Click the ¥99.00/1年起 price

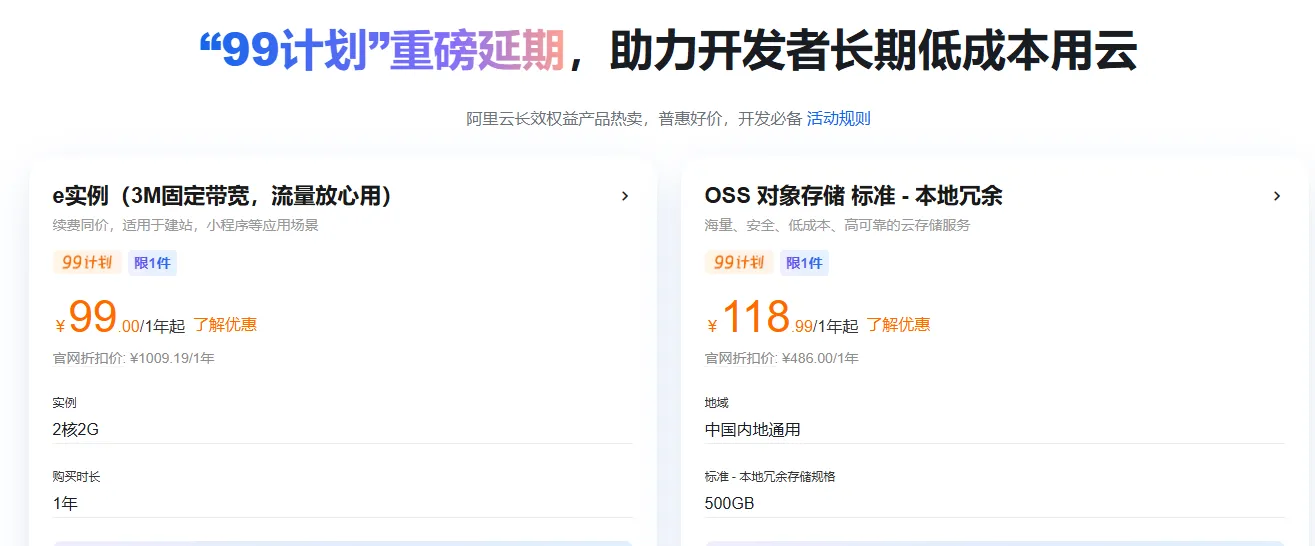[x=121, y=319]
